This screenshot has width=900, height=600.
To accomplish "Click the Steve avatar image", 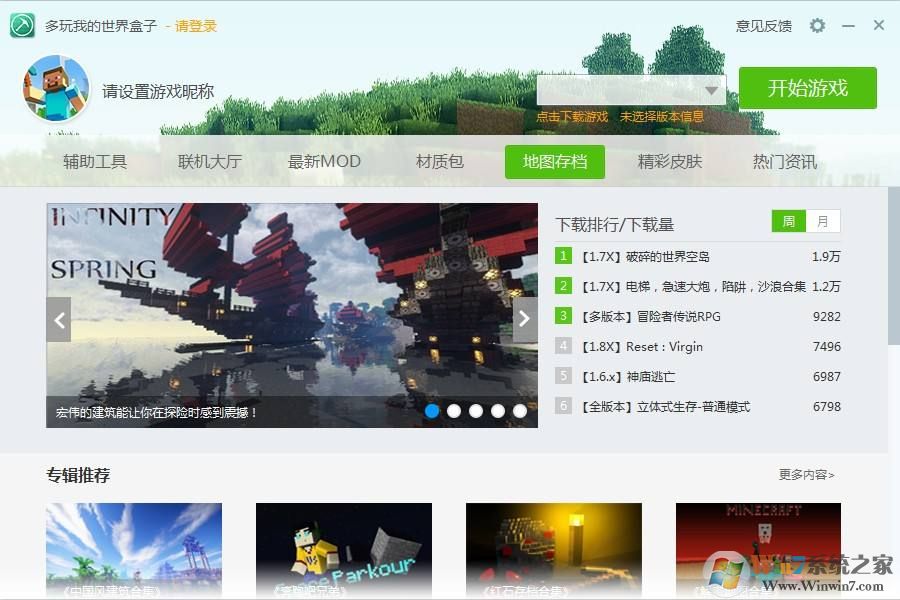I will 55,90.
